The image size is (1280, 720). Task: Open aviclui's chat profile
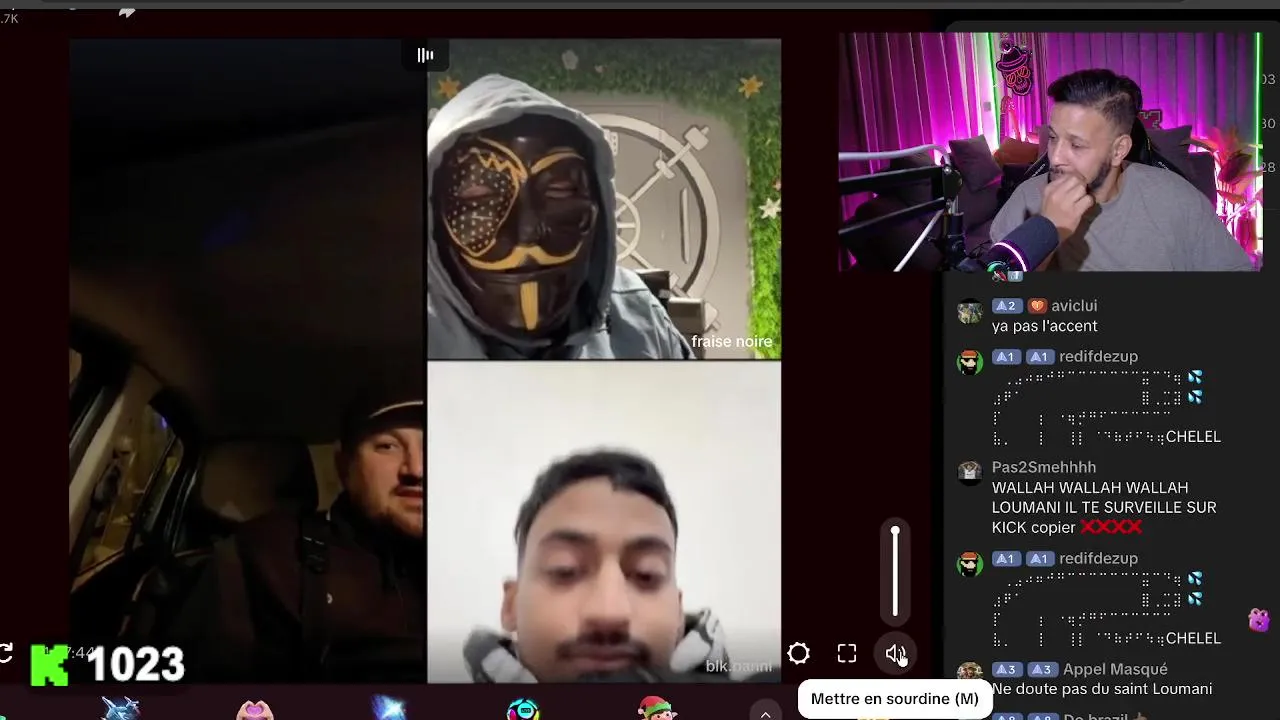pos(1074,306)
